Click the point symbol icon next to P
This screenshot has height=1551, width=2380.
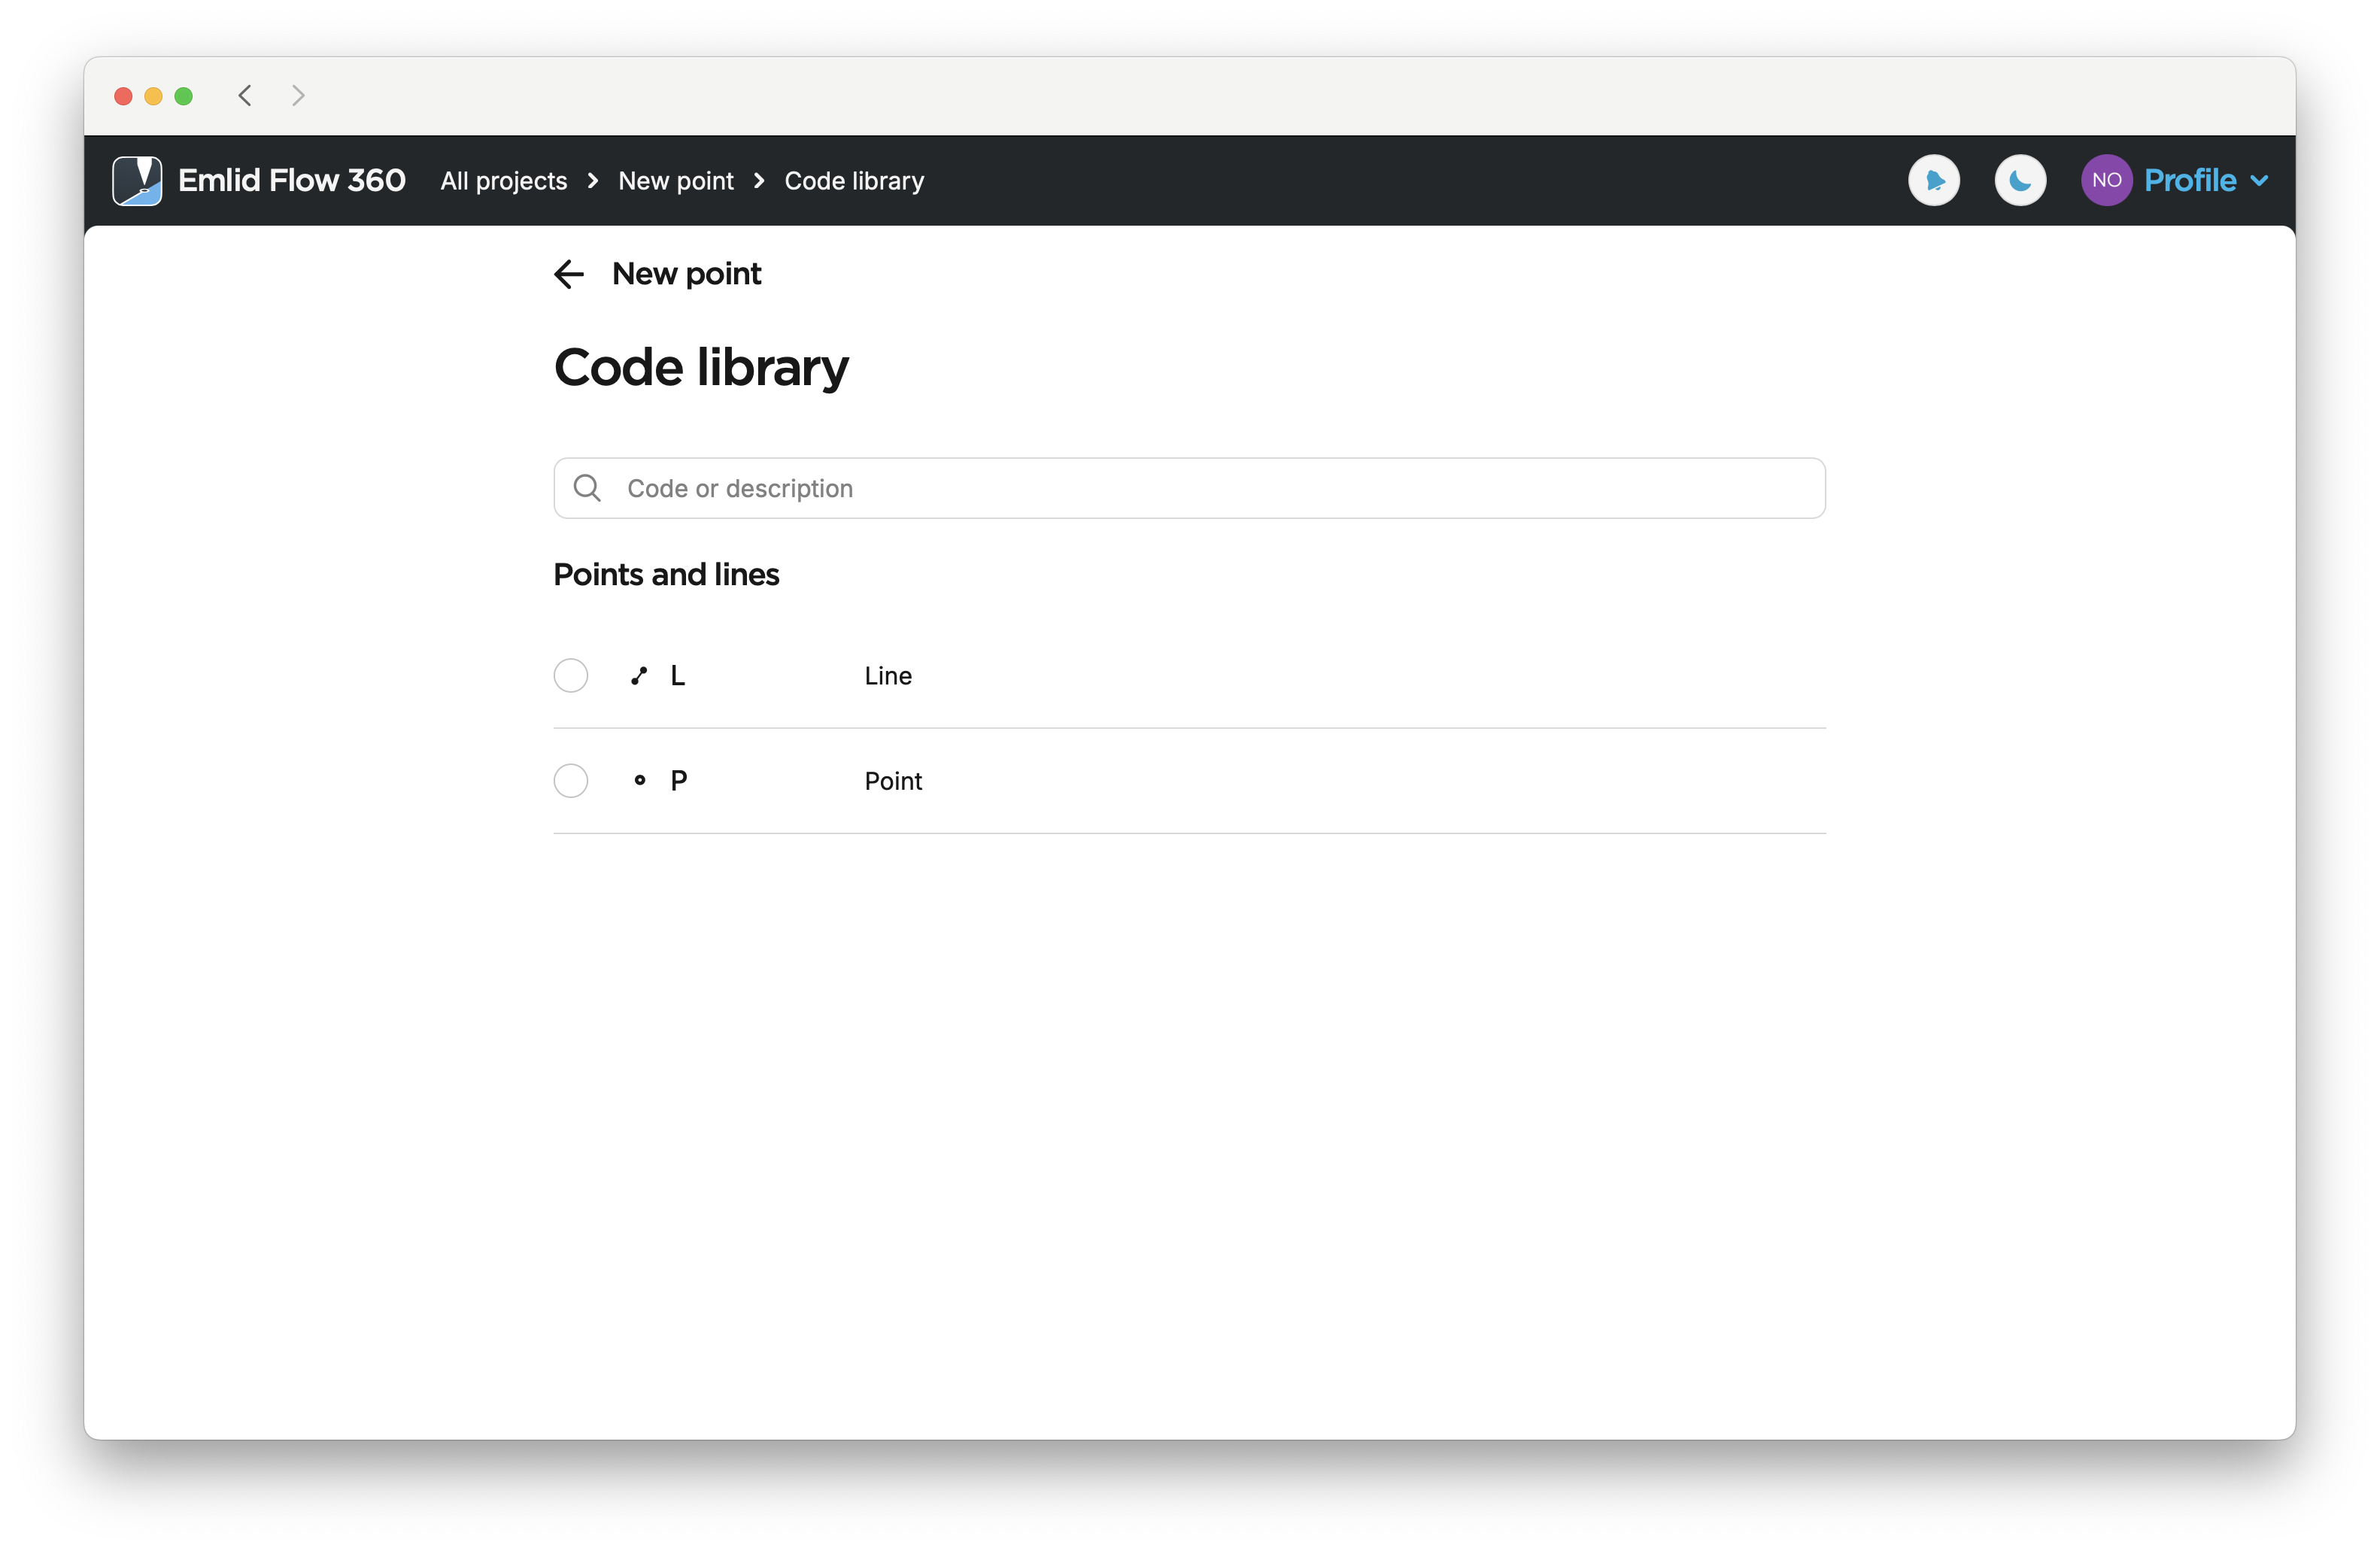pyautogui.click(x=640, y=780)
